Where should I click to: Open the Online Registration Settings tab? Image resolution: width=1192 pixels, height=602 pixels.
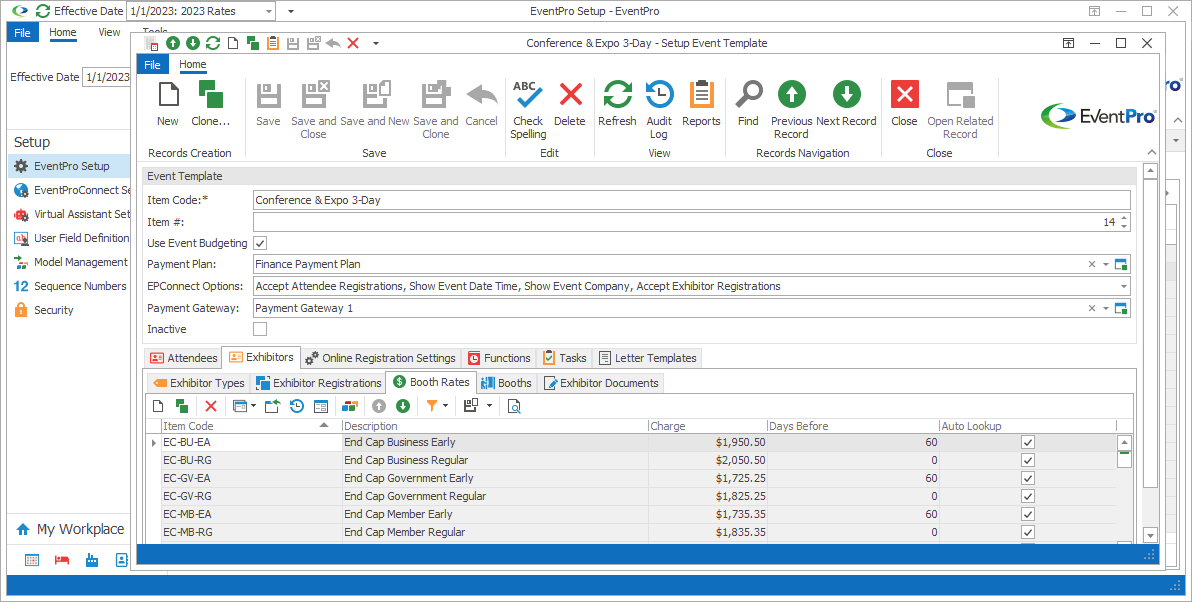(381, 358)
